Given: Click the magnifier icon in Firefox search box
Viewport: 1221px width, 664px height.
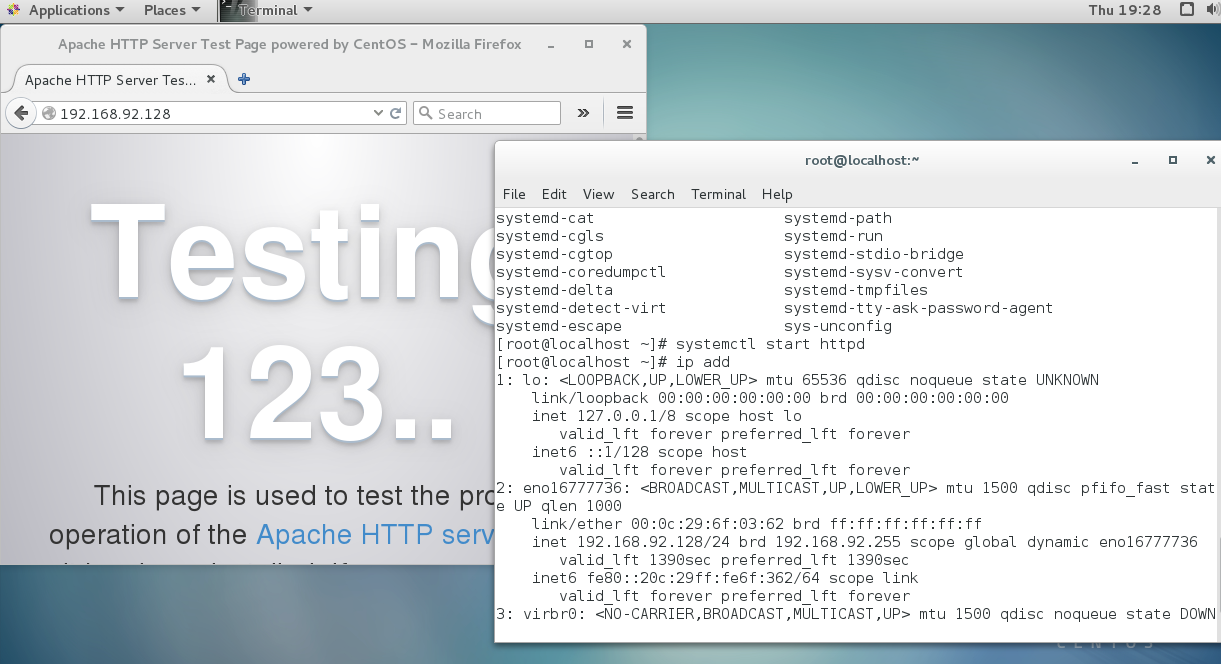Looking at the screenshot, I should [425, 114].
